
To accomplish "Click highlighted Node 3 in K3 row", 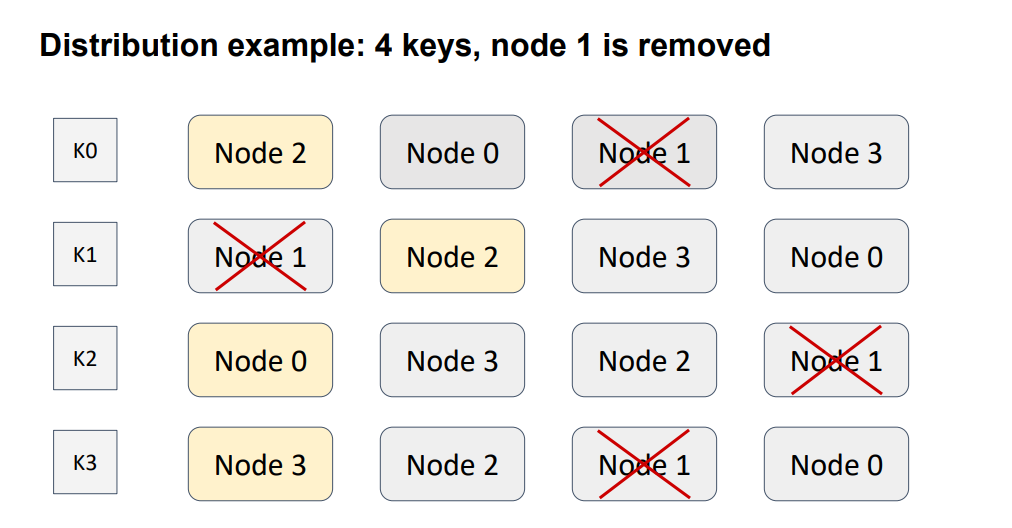I will (x=260, y=464).
